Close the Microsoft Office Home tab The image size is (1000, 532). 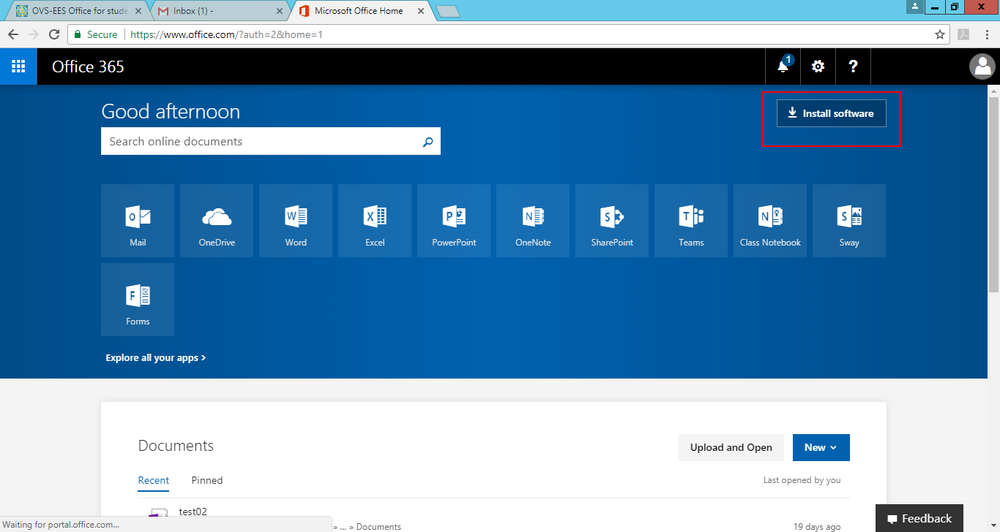tap(421, 11)
